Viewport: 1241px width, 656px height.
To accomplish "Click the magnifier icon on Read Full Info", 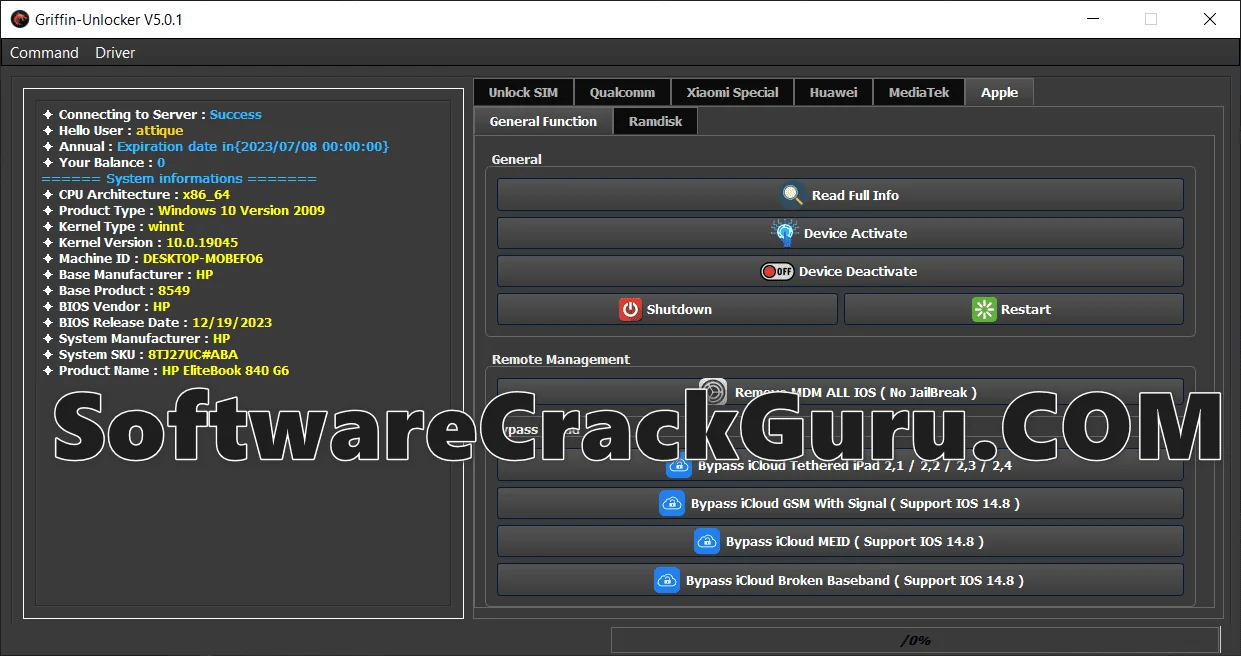I will coord(793,195).
